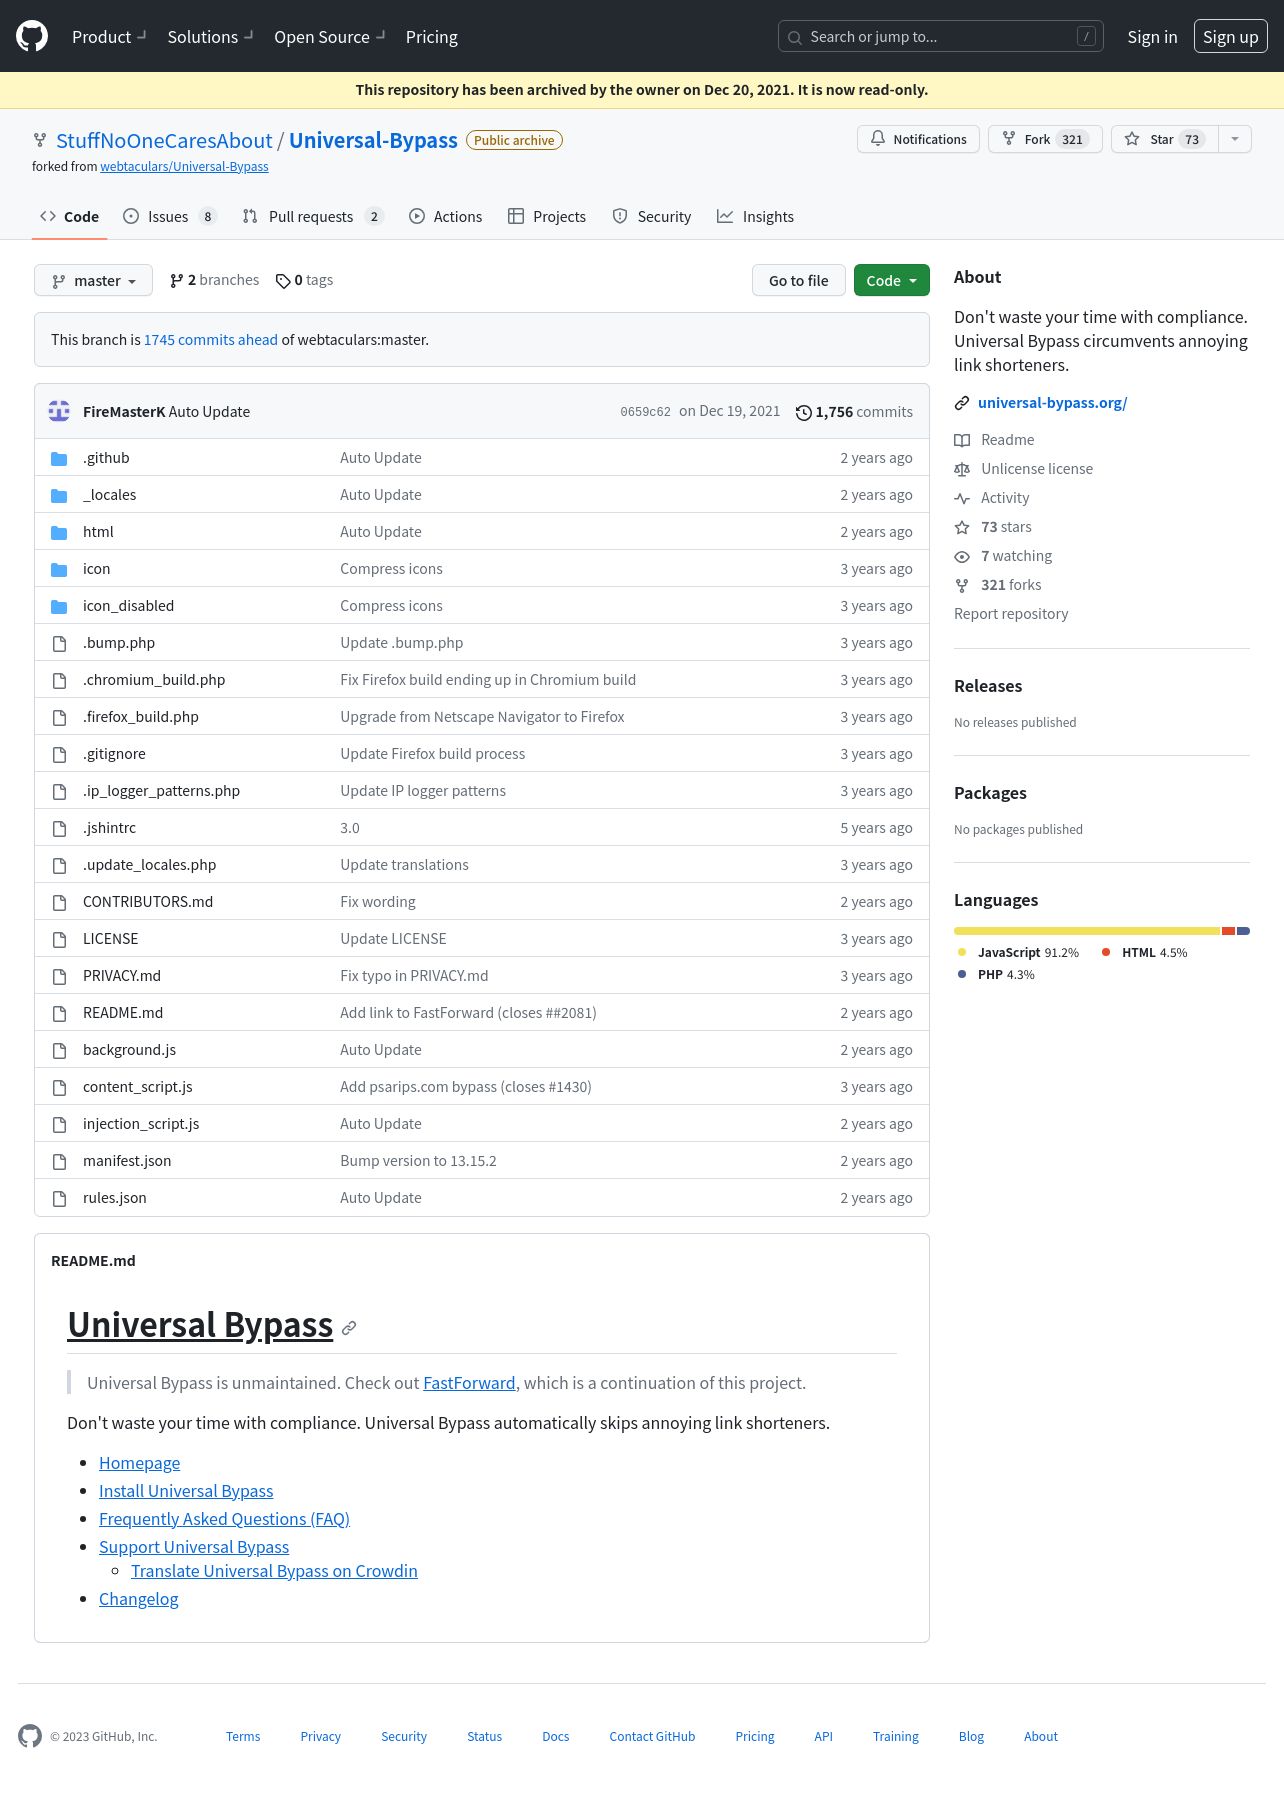
Task: Click the file icon beside manifest.json
Action: 59,1161
